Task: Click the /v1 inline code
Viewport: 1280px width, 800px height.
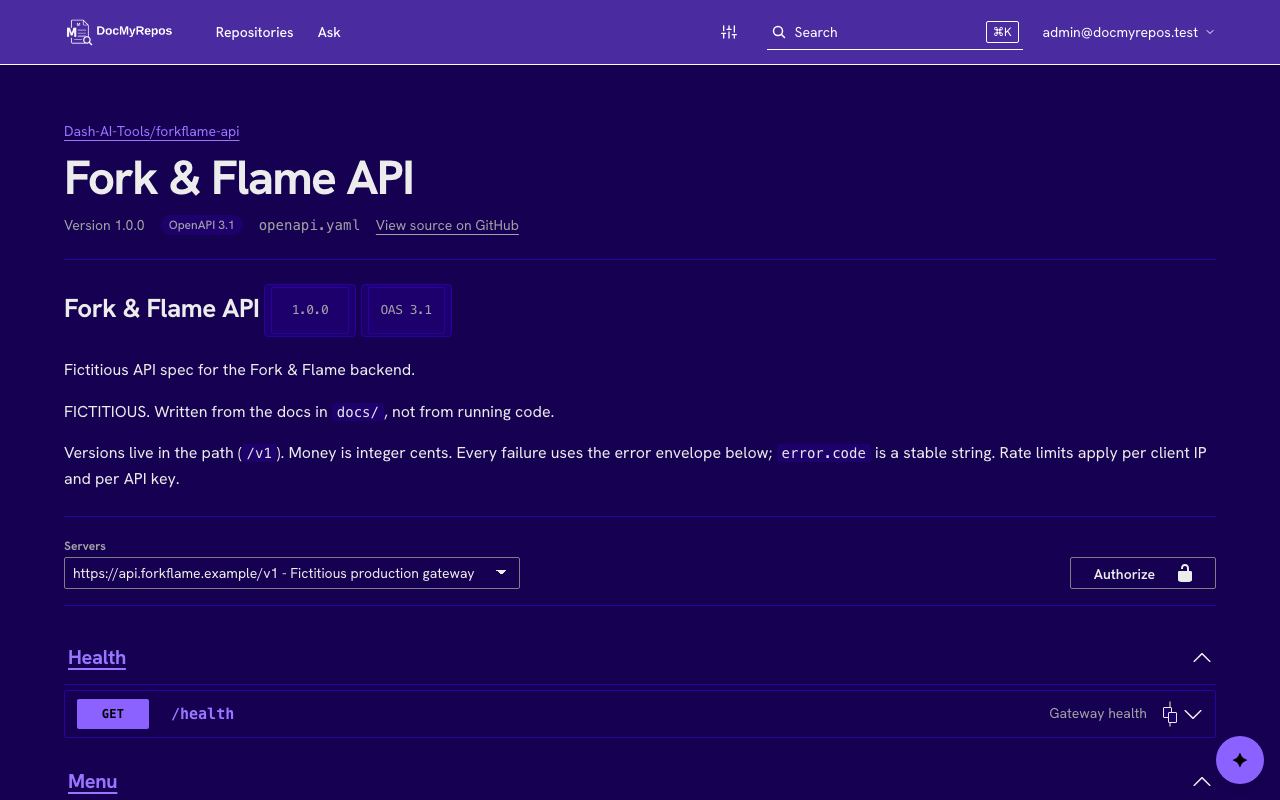Action: tap(259, 453)
